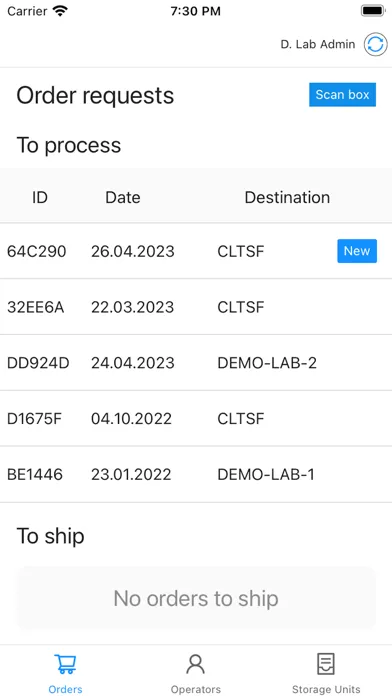Image resolution: width=392 pixels, height=696 pixels.
Task: Open order 32EE6A row
Action: 196,307
